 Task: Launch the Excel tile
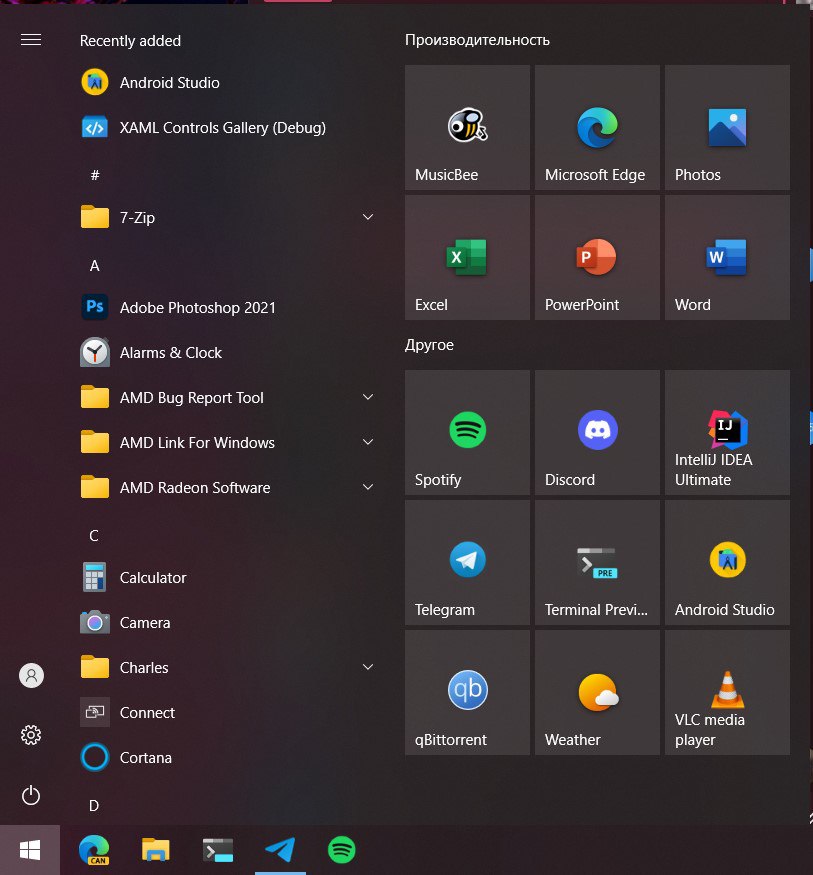click(x=467, y=257)
